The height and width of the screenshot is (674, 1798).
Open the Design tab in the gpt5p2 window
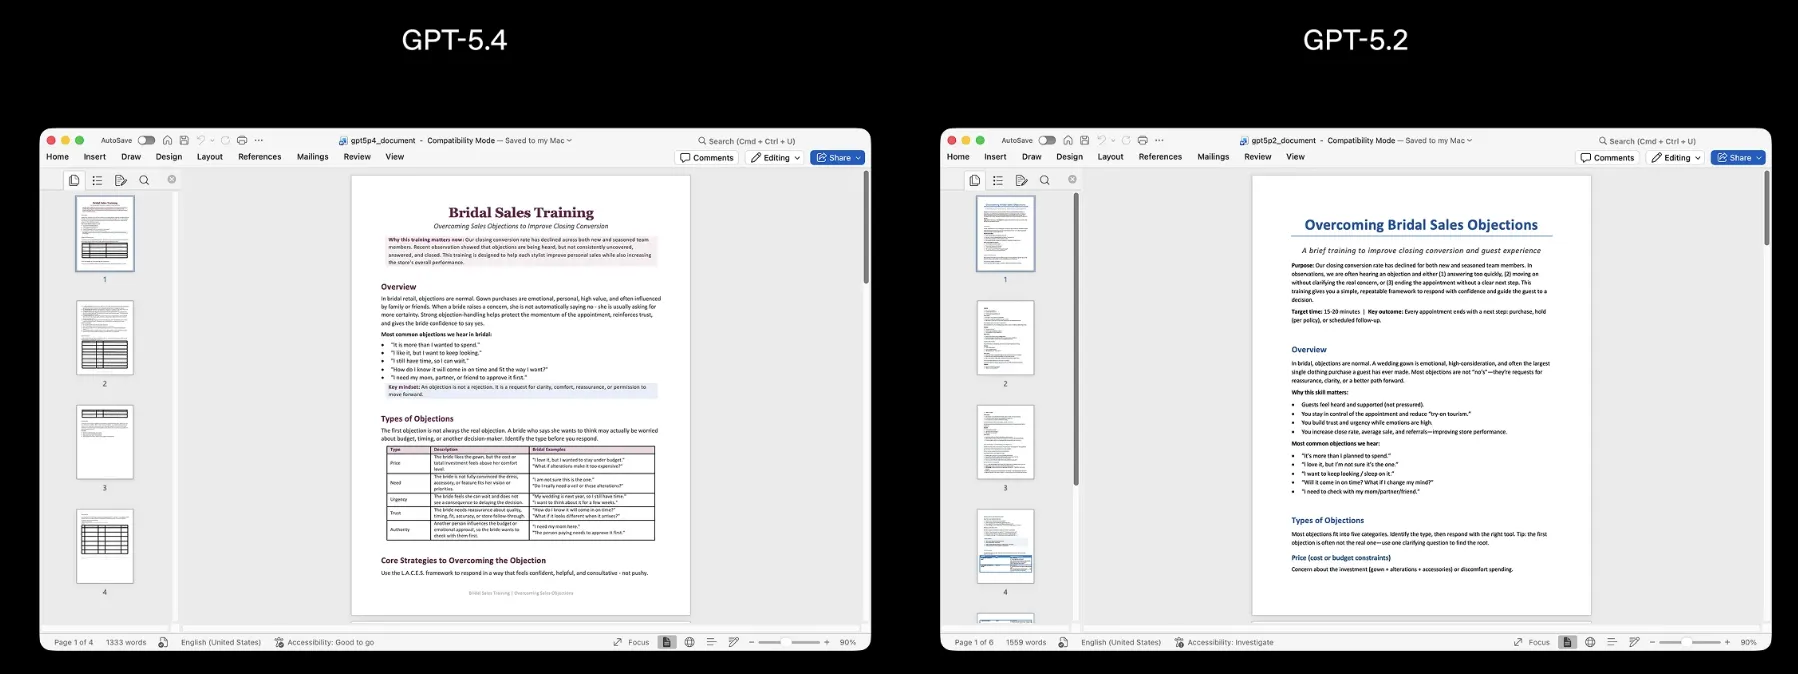1069,157
